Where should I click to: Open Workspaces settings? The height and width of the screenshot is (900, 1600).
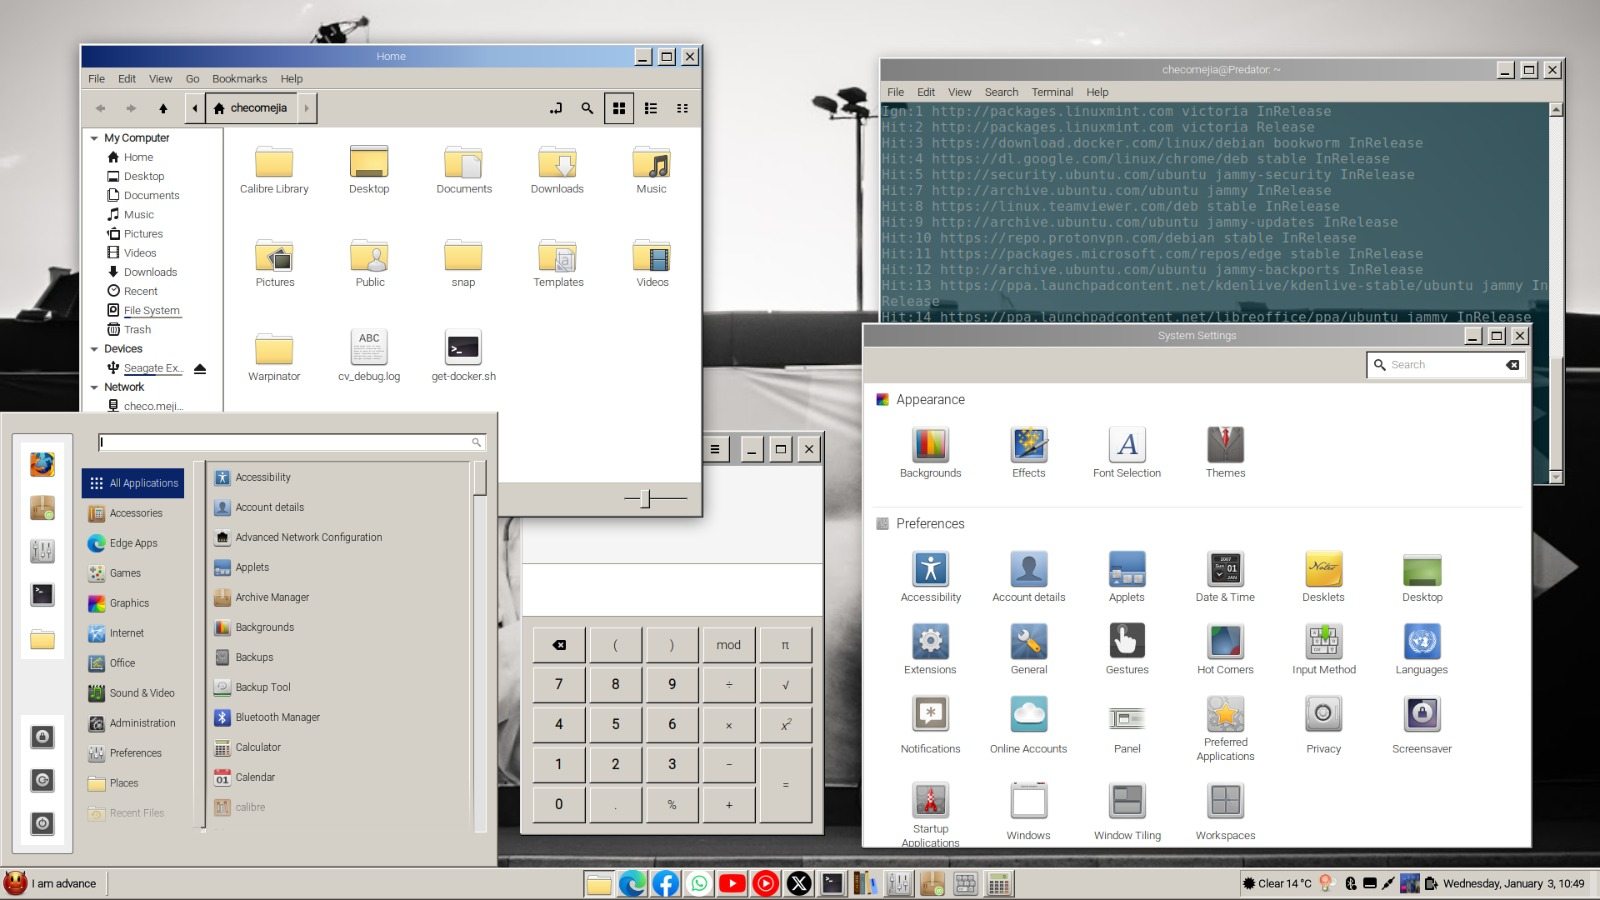[1225, 813]
